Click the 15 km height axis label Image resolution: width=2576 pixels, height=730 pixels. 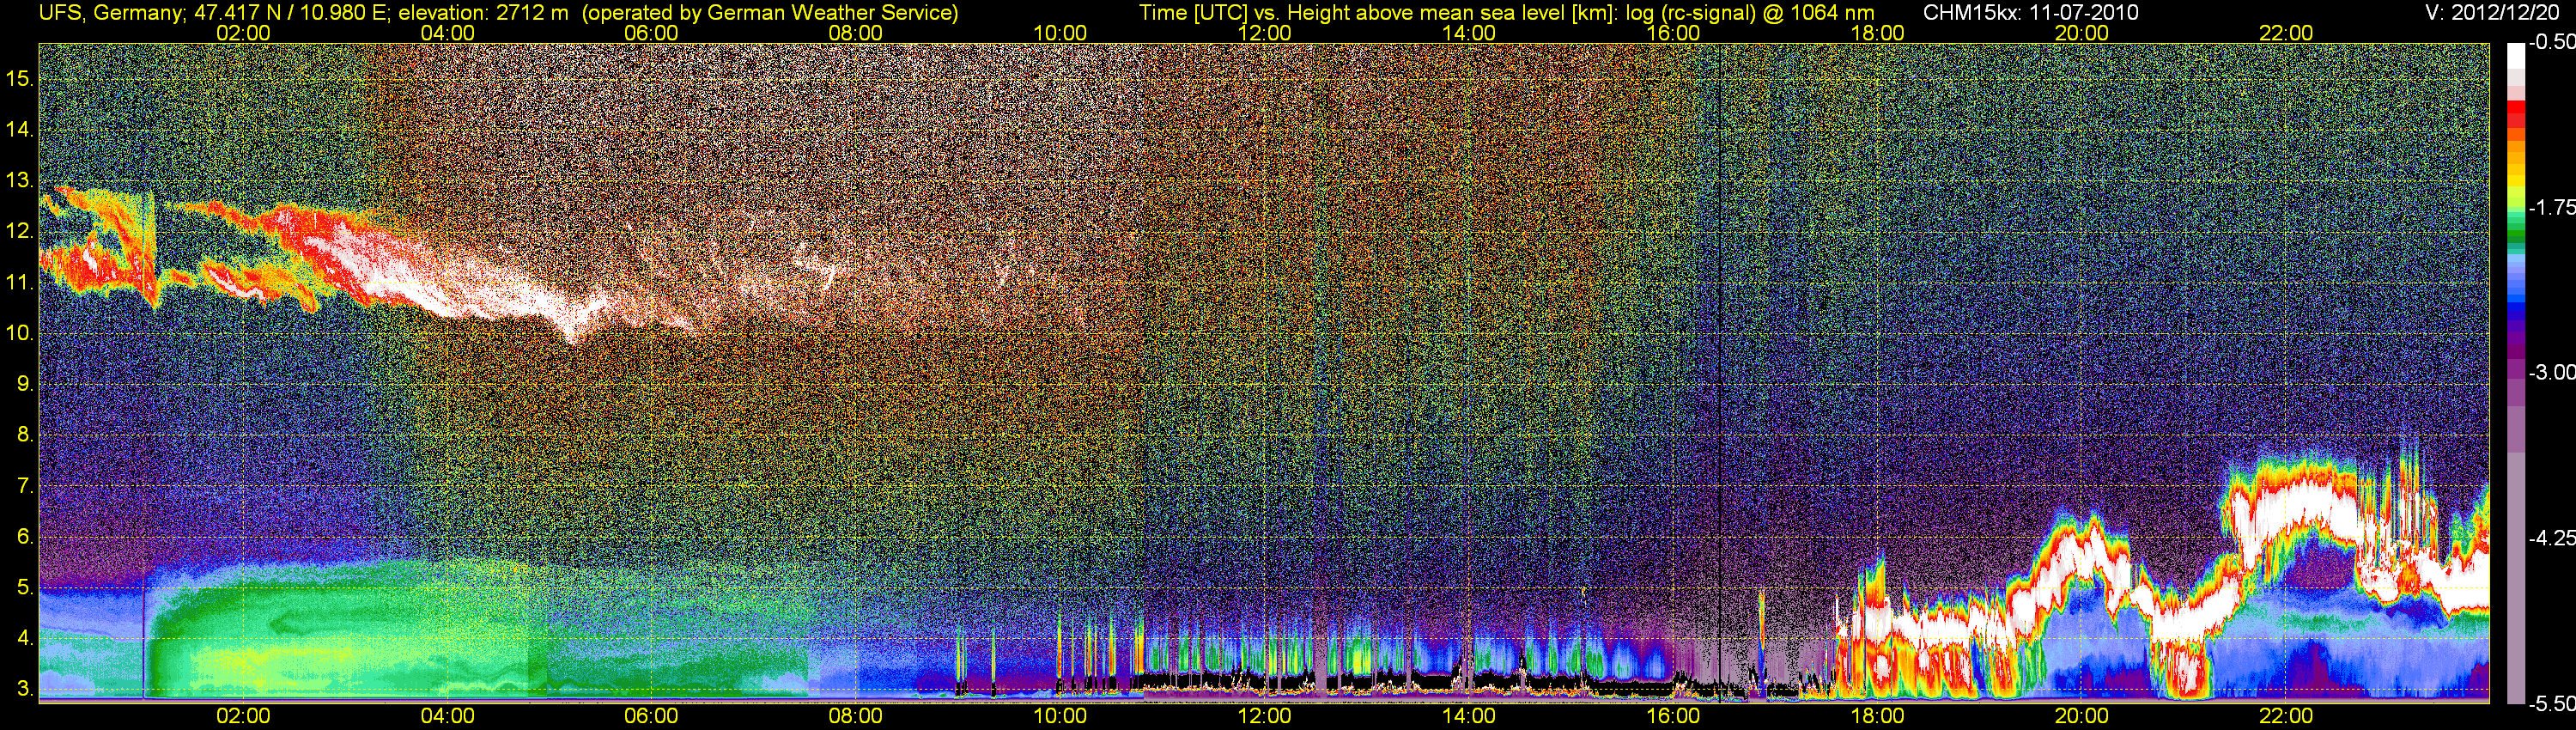point(20,78)
